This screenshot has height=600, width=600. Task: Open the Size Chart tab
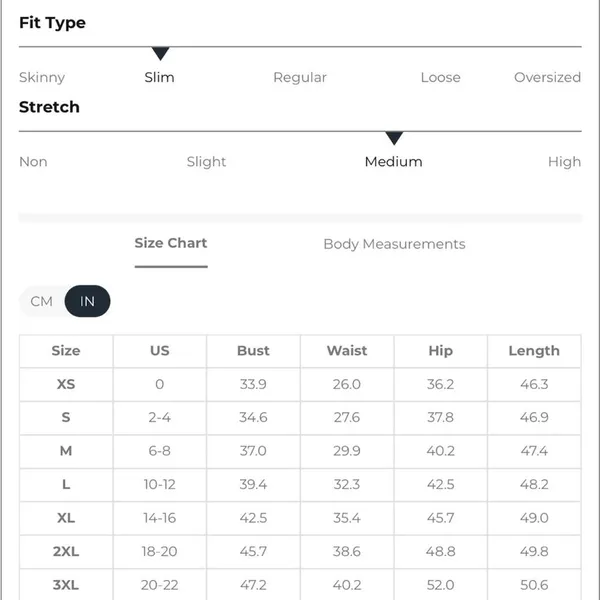click(171, 243)
